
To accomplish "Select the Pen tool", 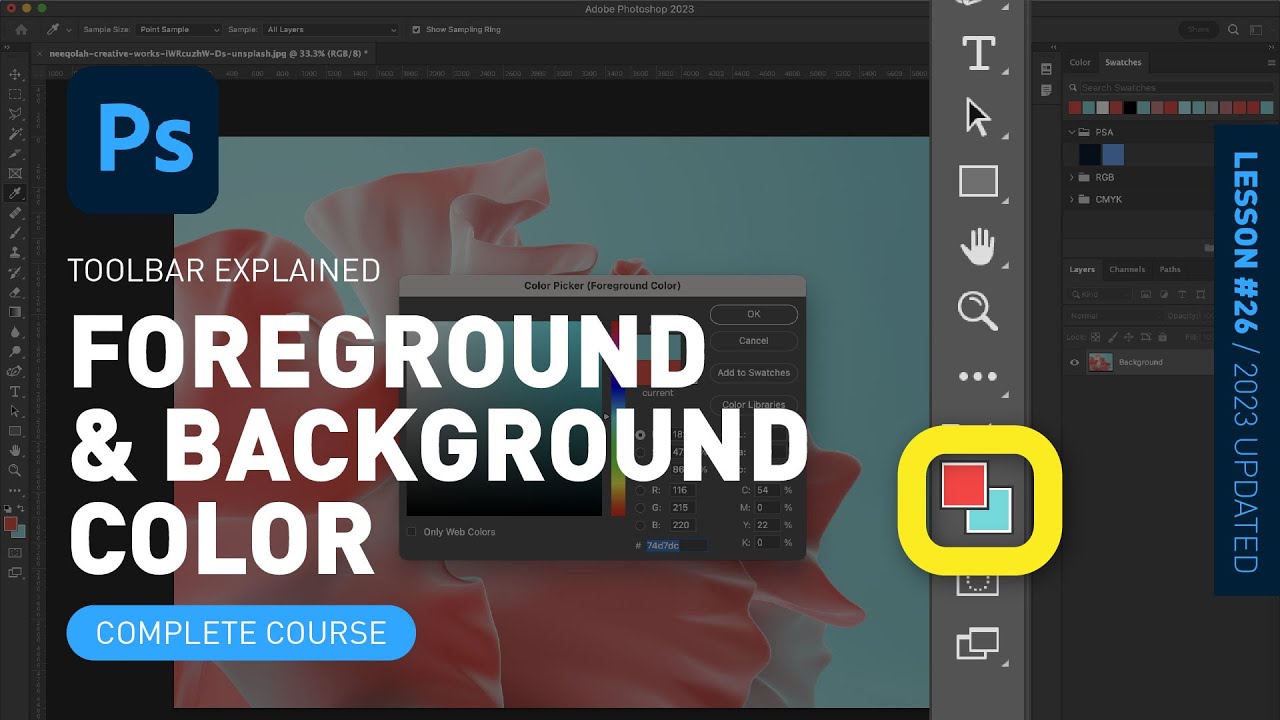I will 15,371.
